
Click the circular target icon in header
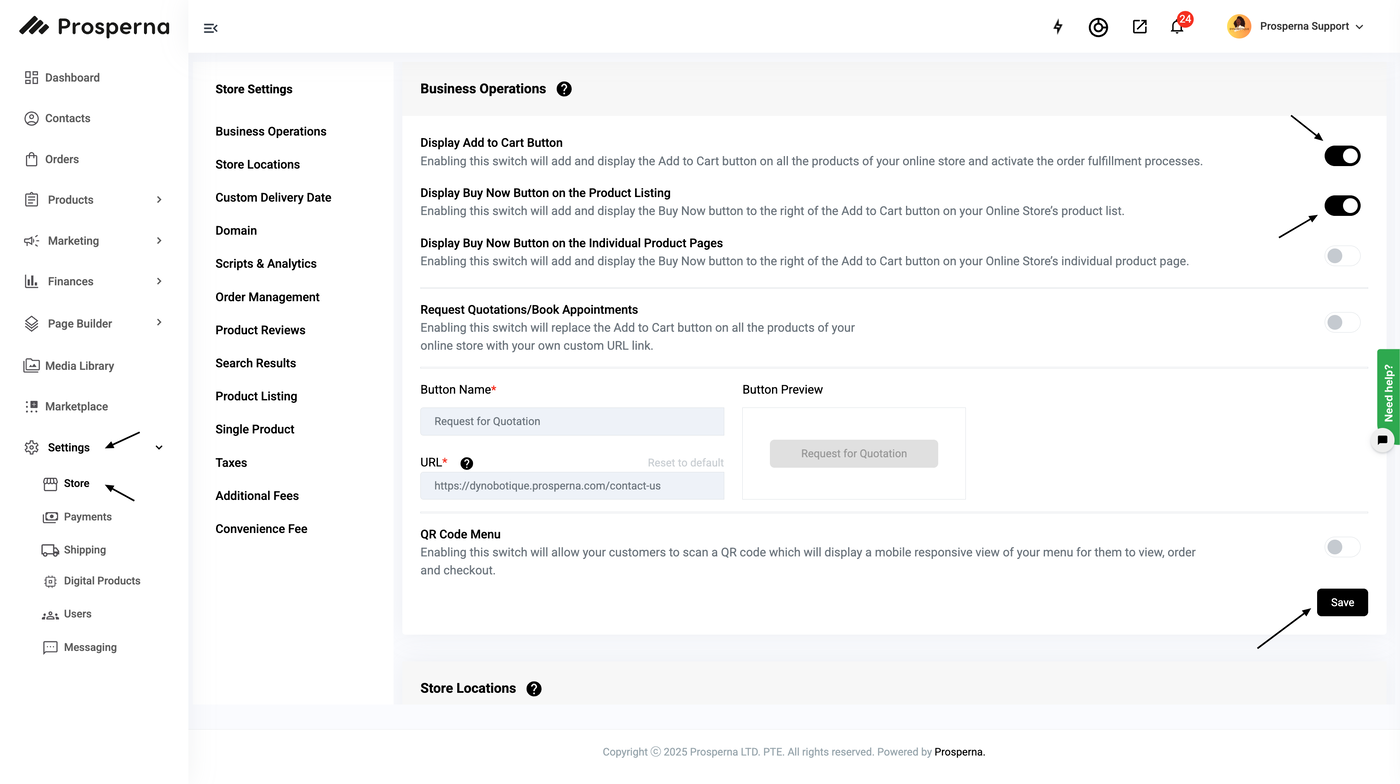click(1098, 27)
